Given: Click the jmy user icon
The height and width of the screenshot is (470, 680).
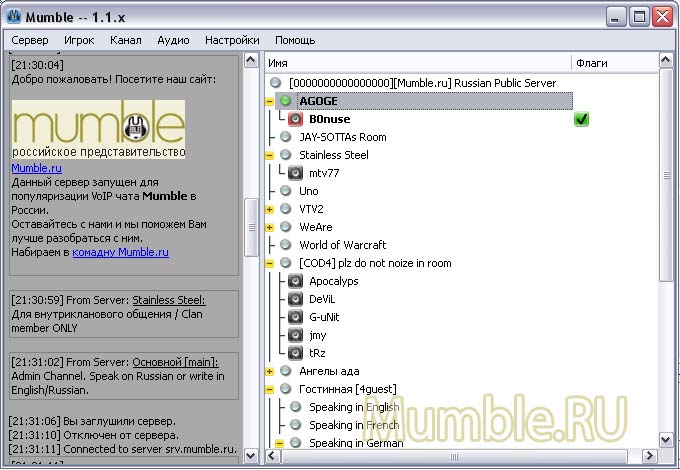Looking at the screenshot, I should point(296,335).
